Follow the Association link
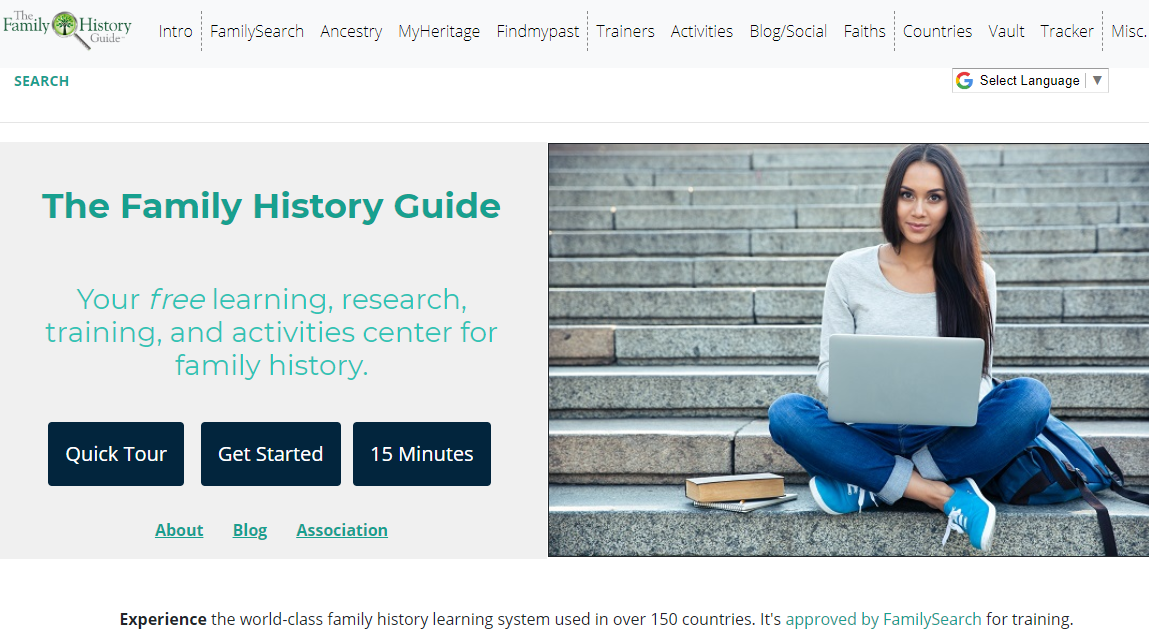 pos(342,530)
